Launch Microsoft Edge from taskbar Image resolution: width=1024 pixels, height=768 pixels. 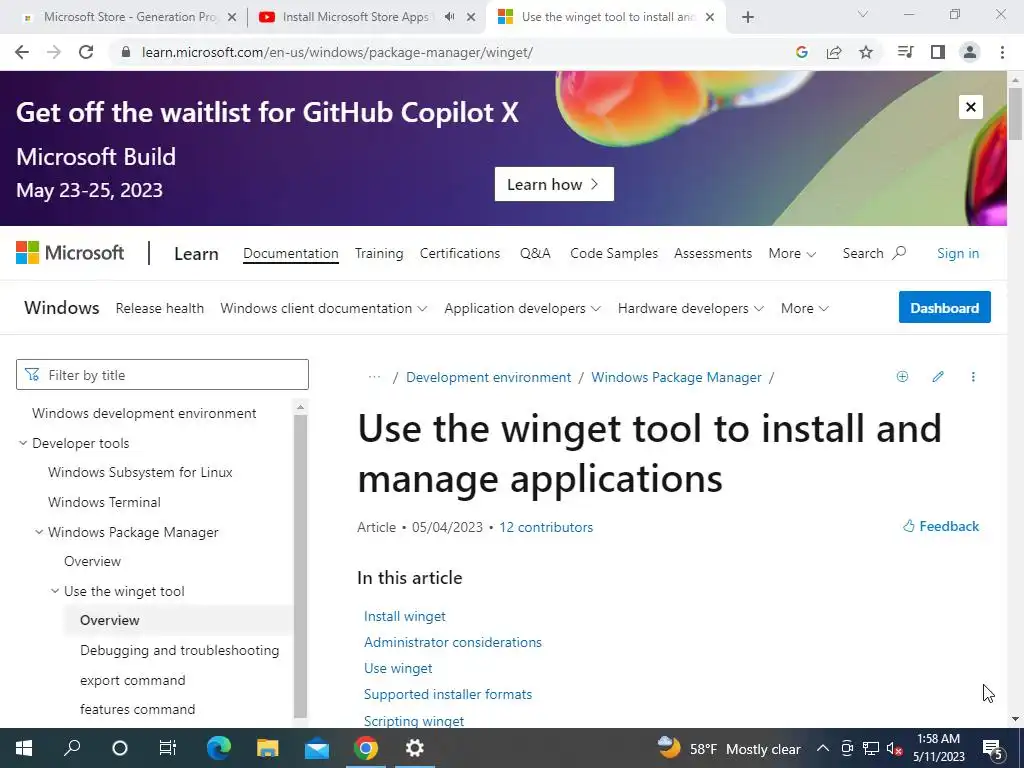pos(219,748)
